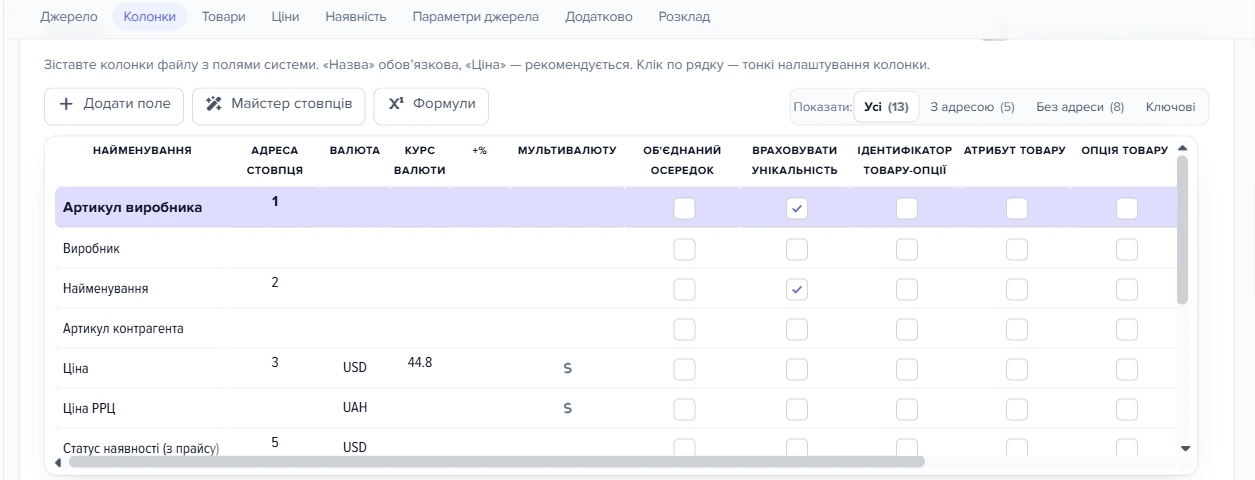Viewport: 1255px width, 480px height.
Task: Click column address 2 in Найменування row
Action: click(x=275, y=282)
